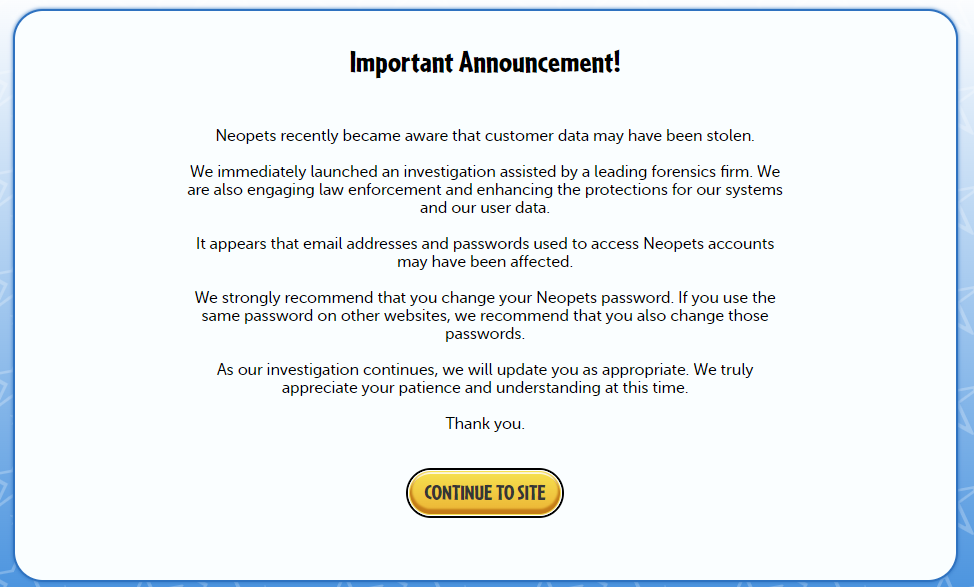This screenshot has width=974, height=587.
Task: Click "appreciate your patience and understanding" line
Action: click(440, 388)
